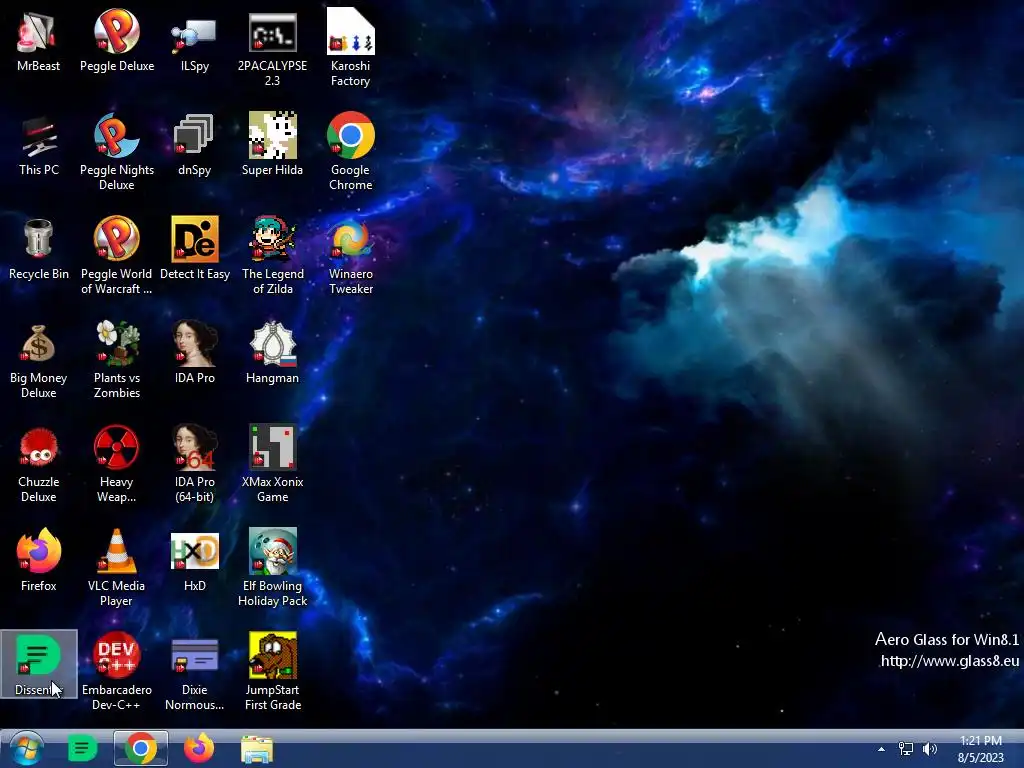This screenshot has width=1024, height=768.
Task: Select the Detect It Easy shortcut
Action: pos(195,249)
